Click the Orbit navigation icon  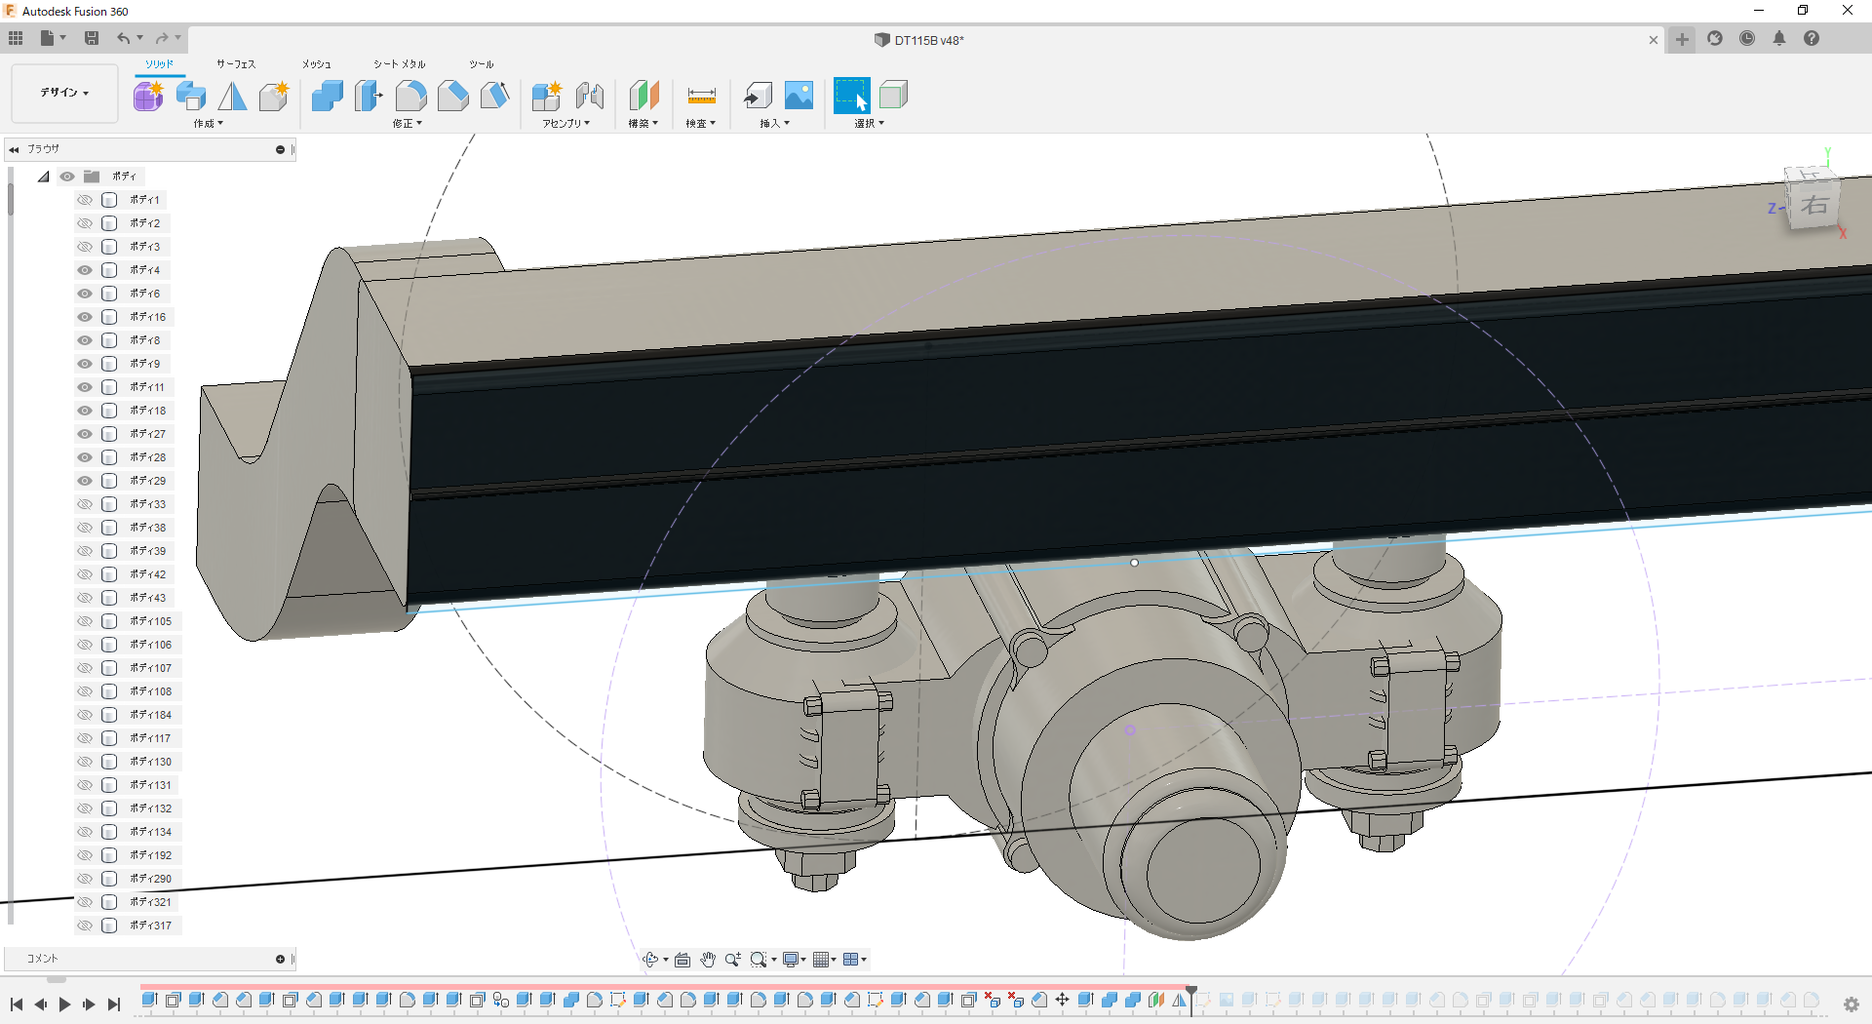(x=651, y=960)
